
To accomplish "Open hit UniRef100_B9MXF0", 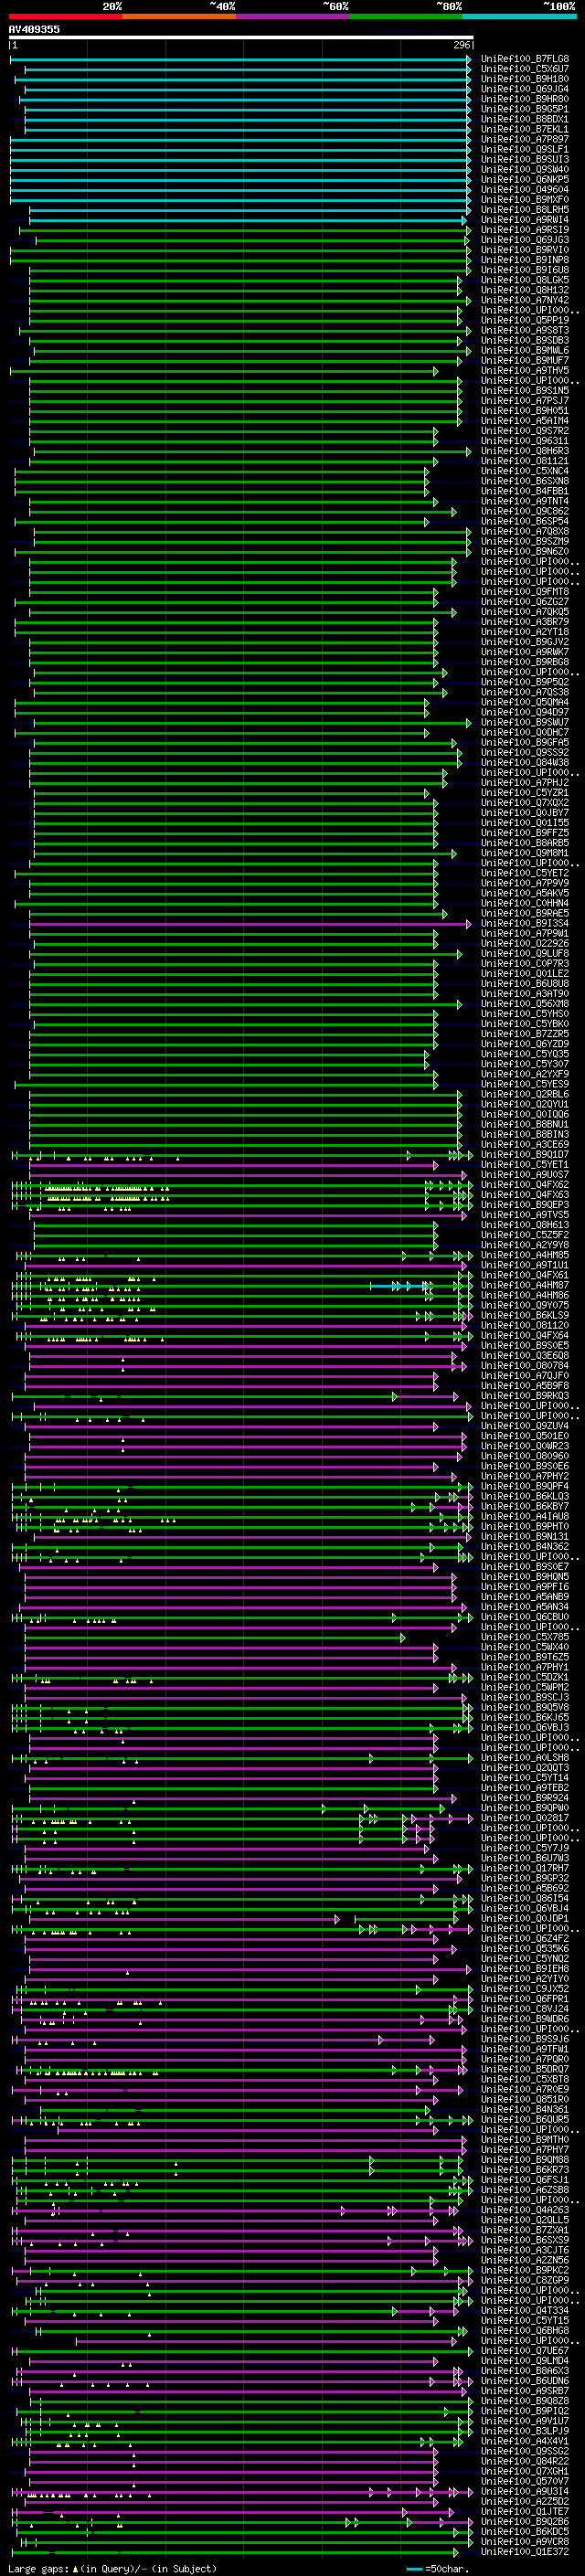I will point(524,199).
